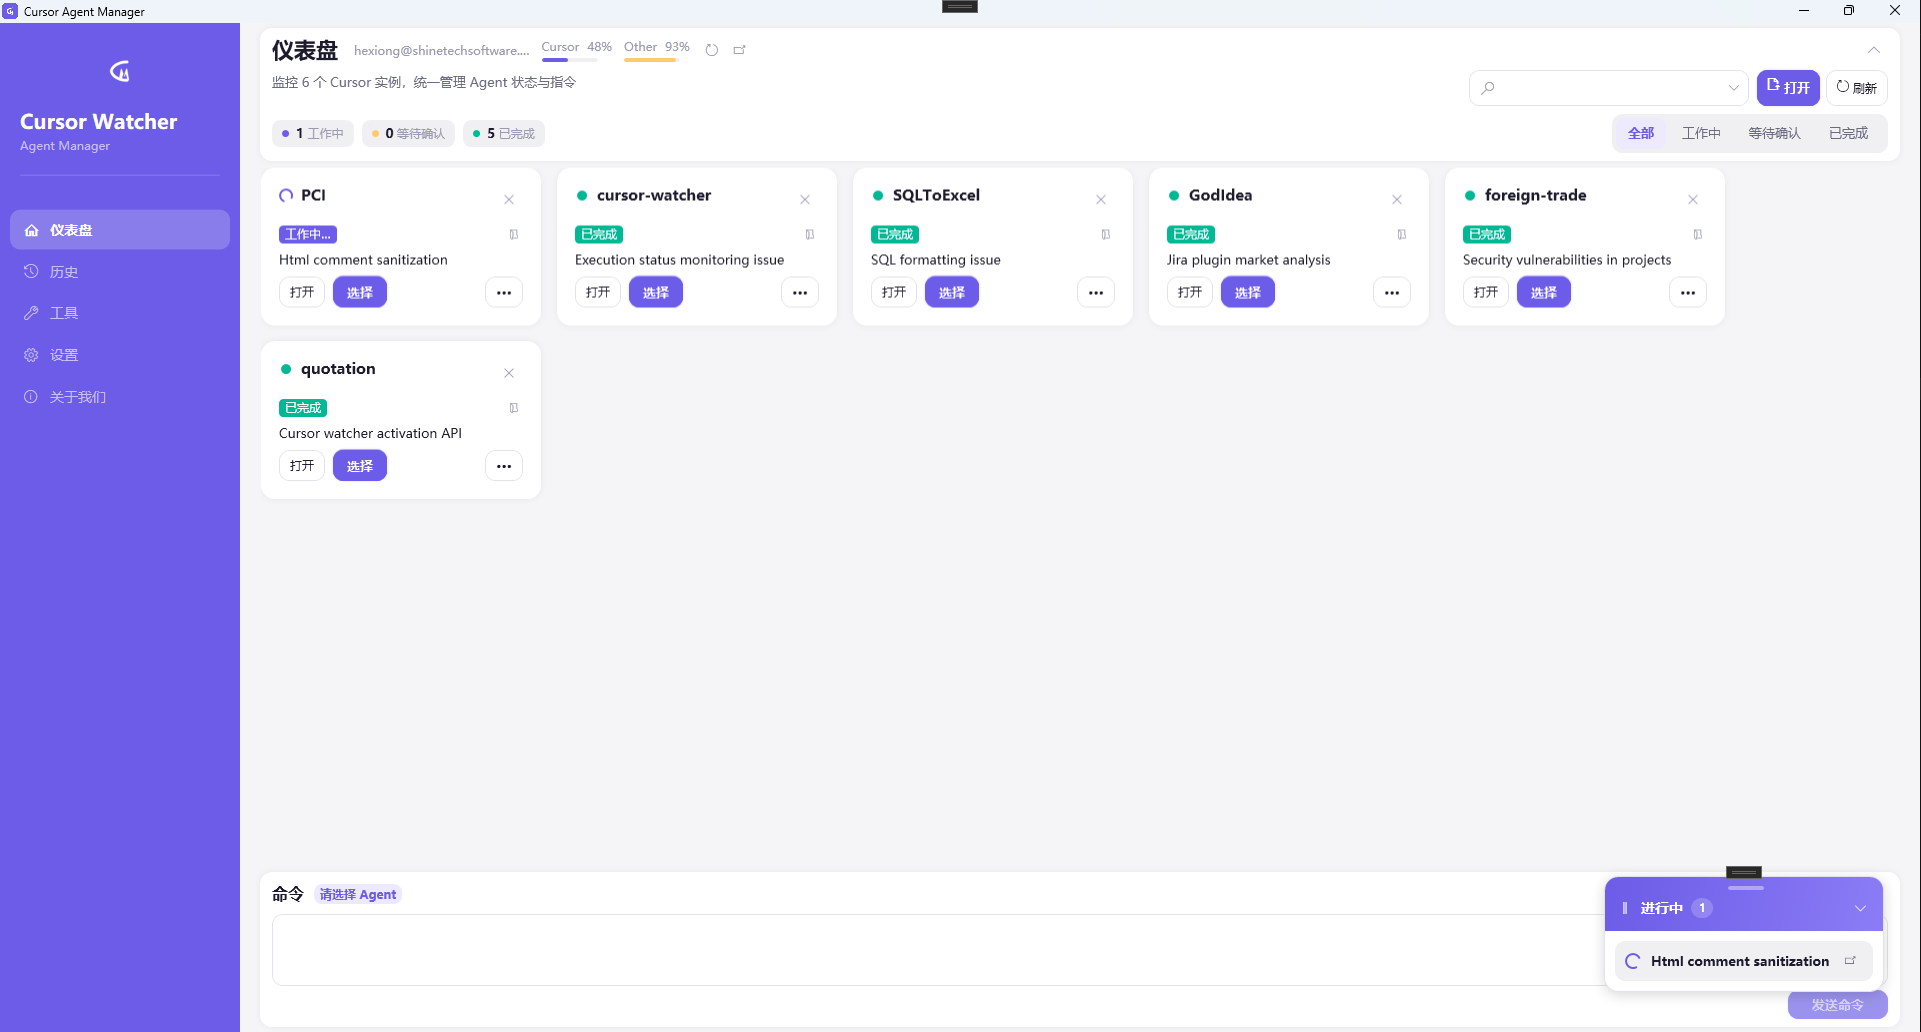Open the 关于我们 about sidebar item

(120, 397)
